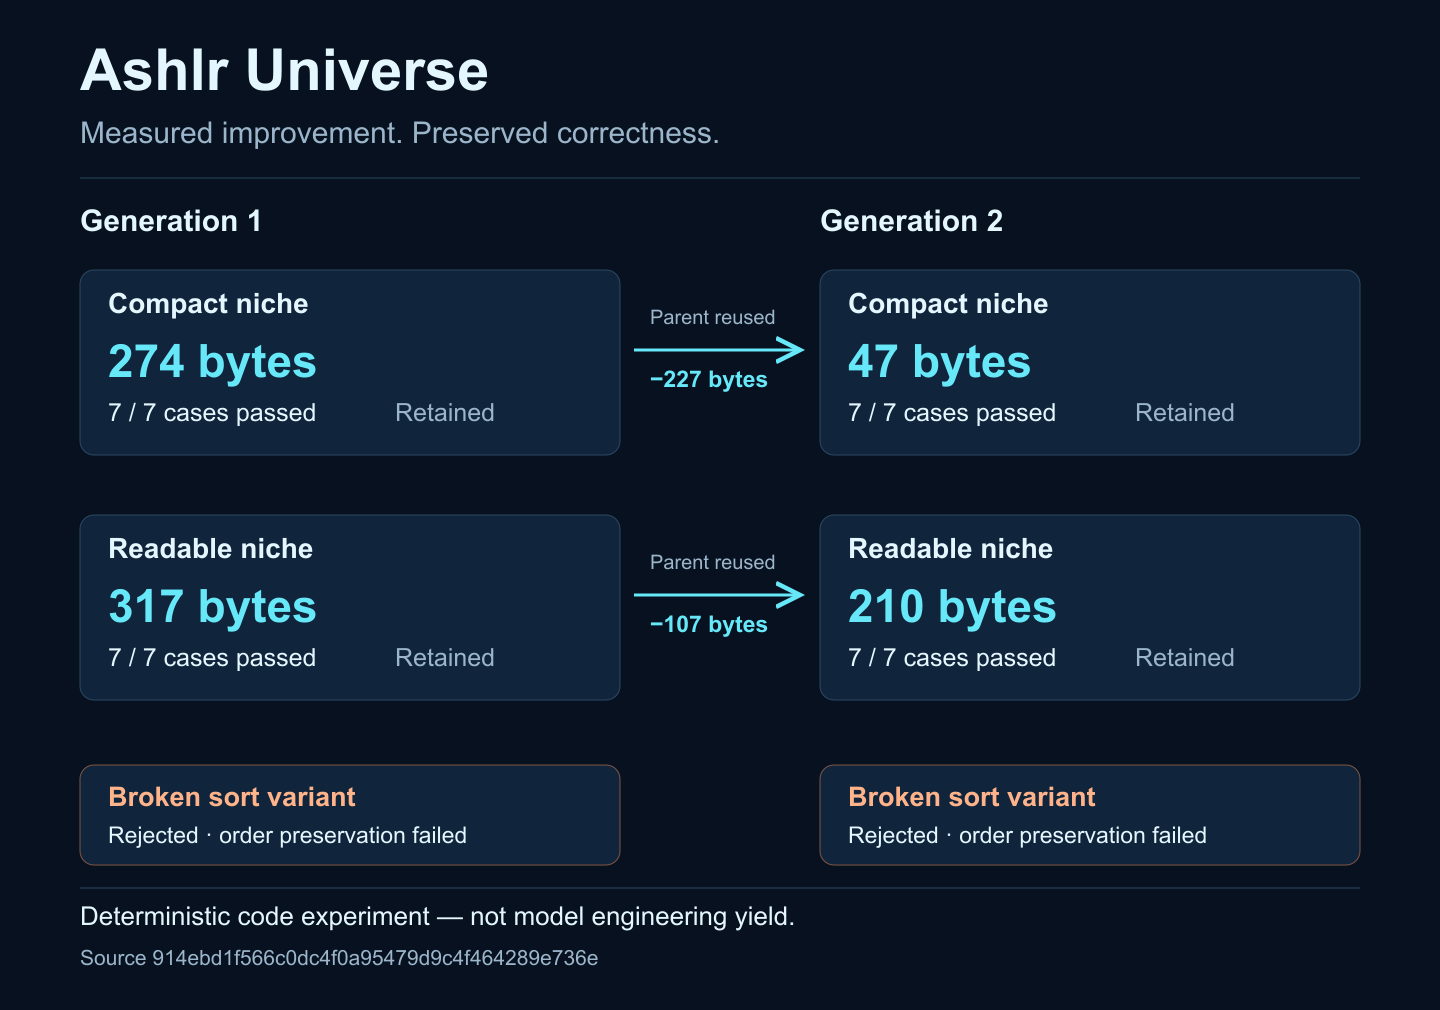
Task: Click "Readable niche" title in the 210 bytes card
Action: coord(951,549)
